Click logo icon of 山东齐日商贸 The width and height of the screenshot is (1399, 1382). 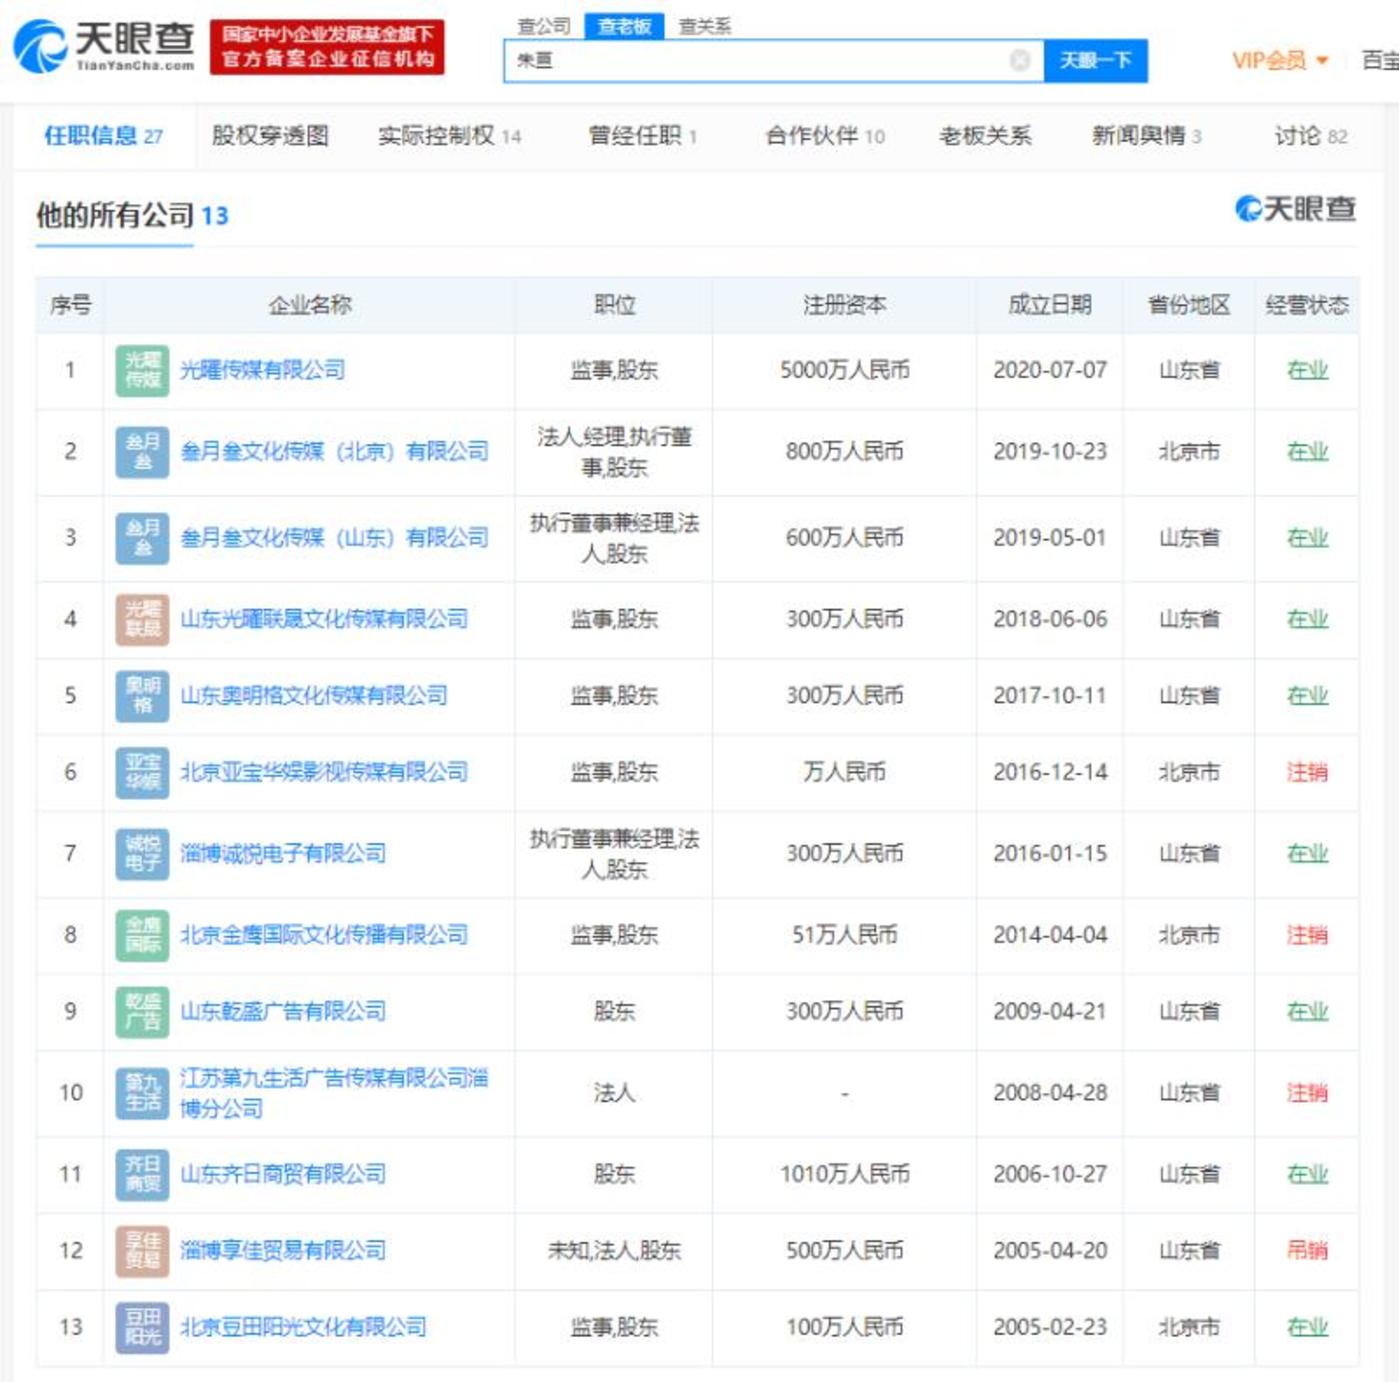(142, 1174)
